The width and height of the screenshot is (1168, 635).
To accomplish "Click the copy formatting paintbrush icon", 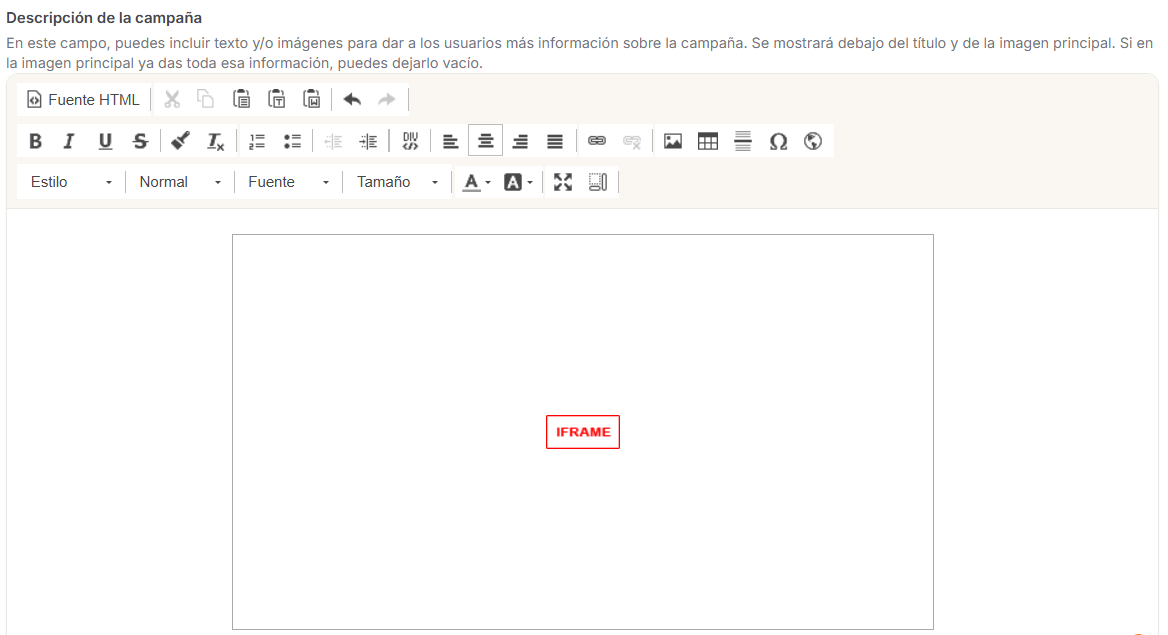I will click(180, 141).
